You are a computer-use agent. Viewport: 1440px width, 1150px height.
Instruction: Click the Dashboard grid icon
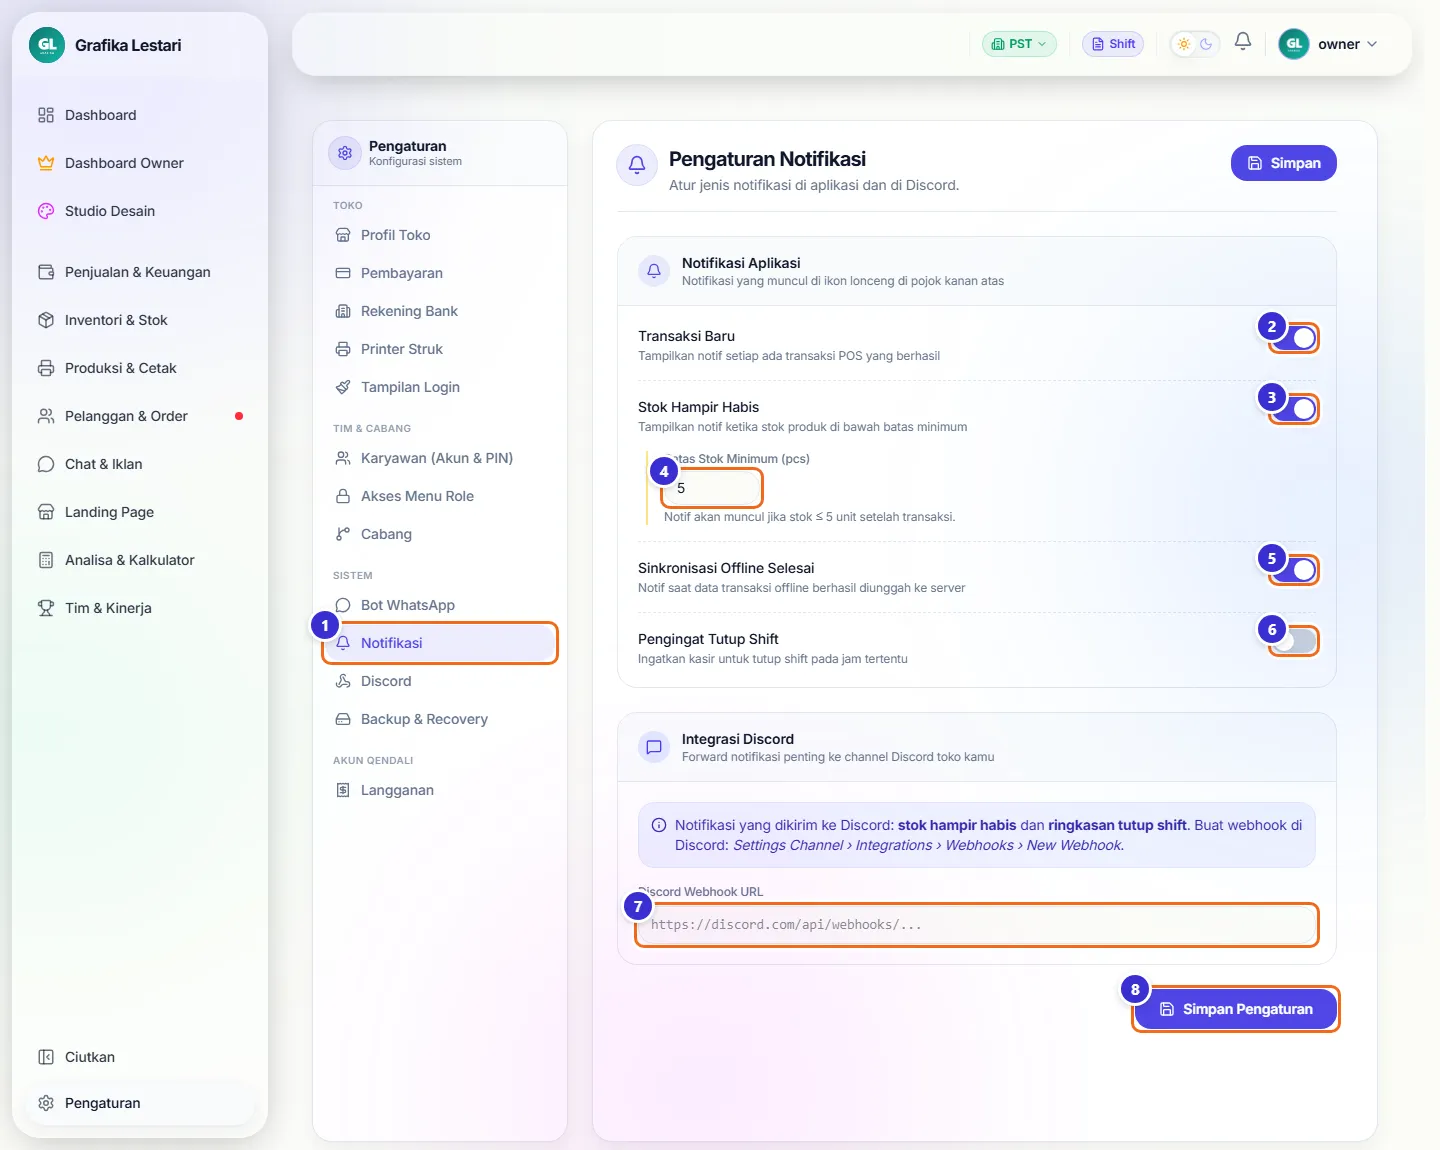pos(46,115)
